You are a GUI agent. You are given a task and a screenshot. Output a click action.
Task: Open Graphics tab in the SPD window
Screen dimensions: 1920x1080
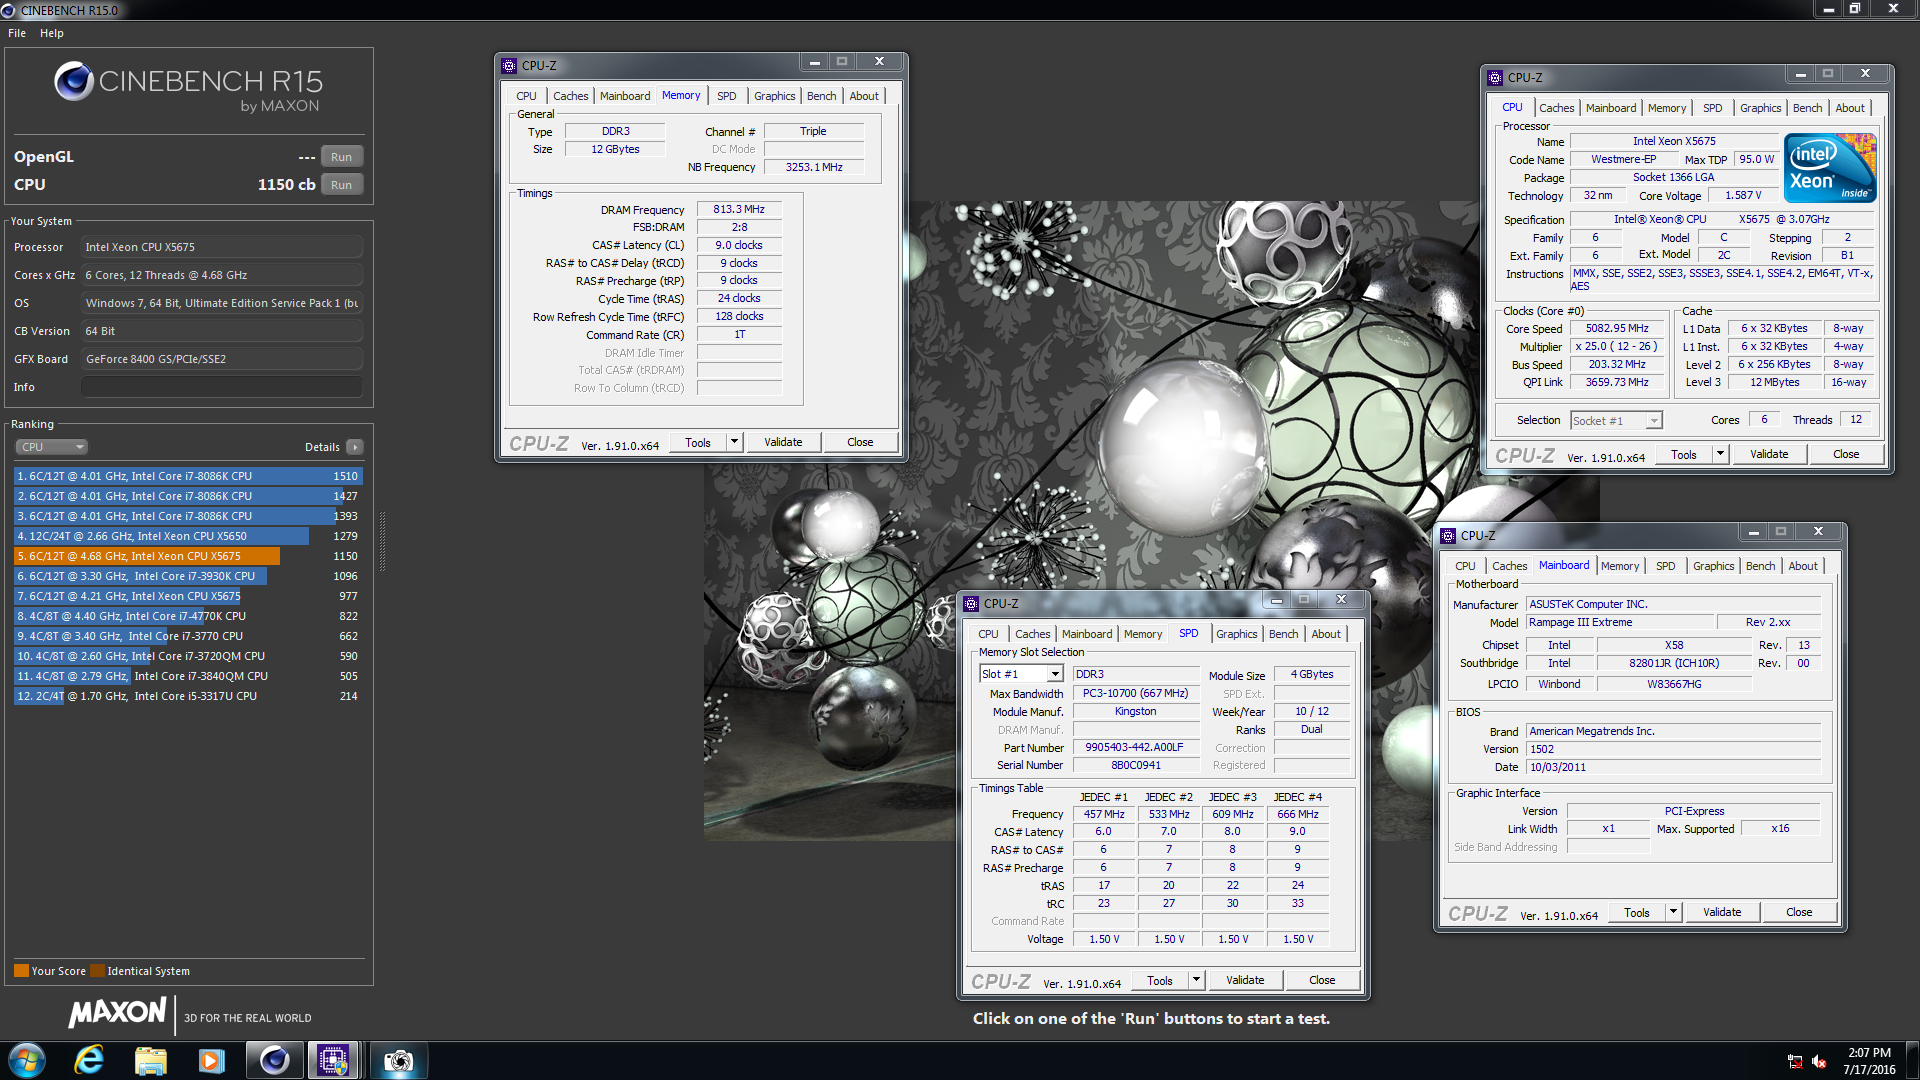click(1236, 634)
